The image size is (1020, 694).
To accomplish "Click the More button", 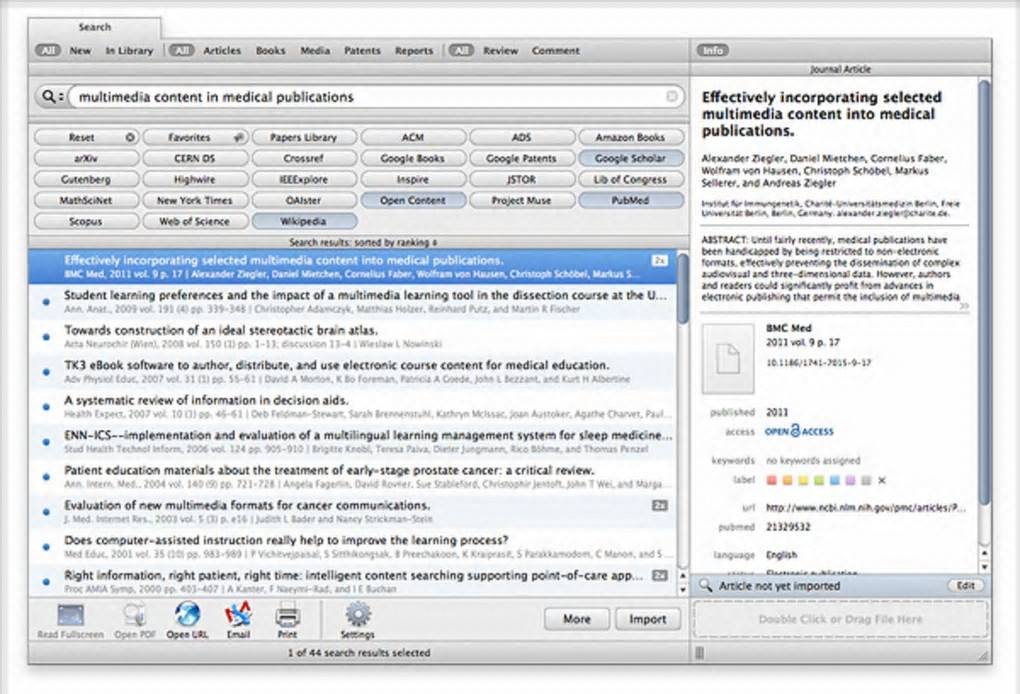I will pos(577,619).
